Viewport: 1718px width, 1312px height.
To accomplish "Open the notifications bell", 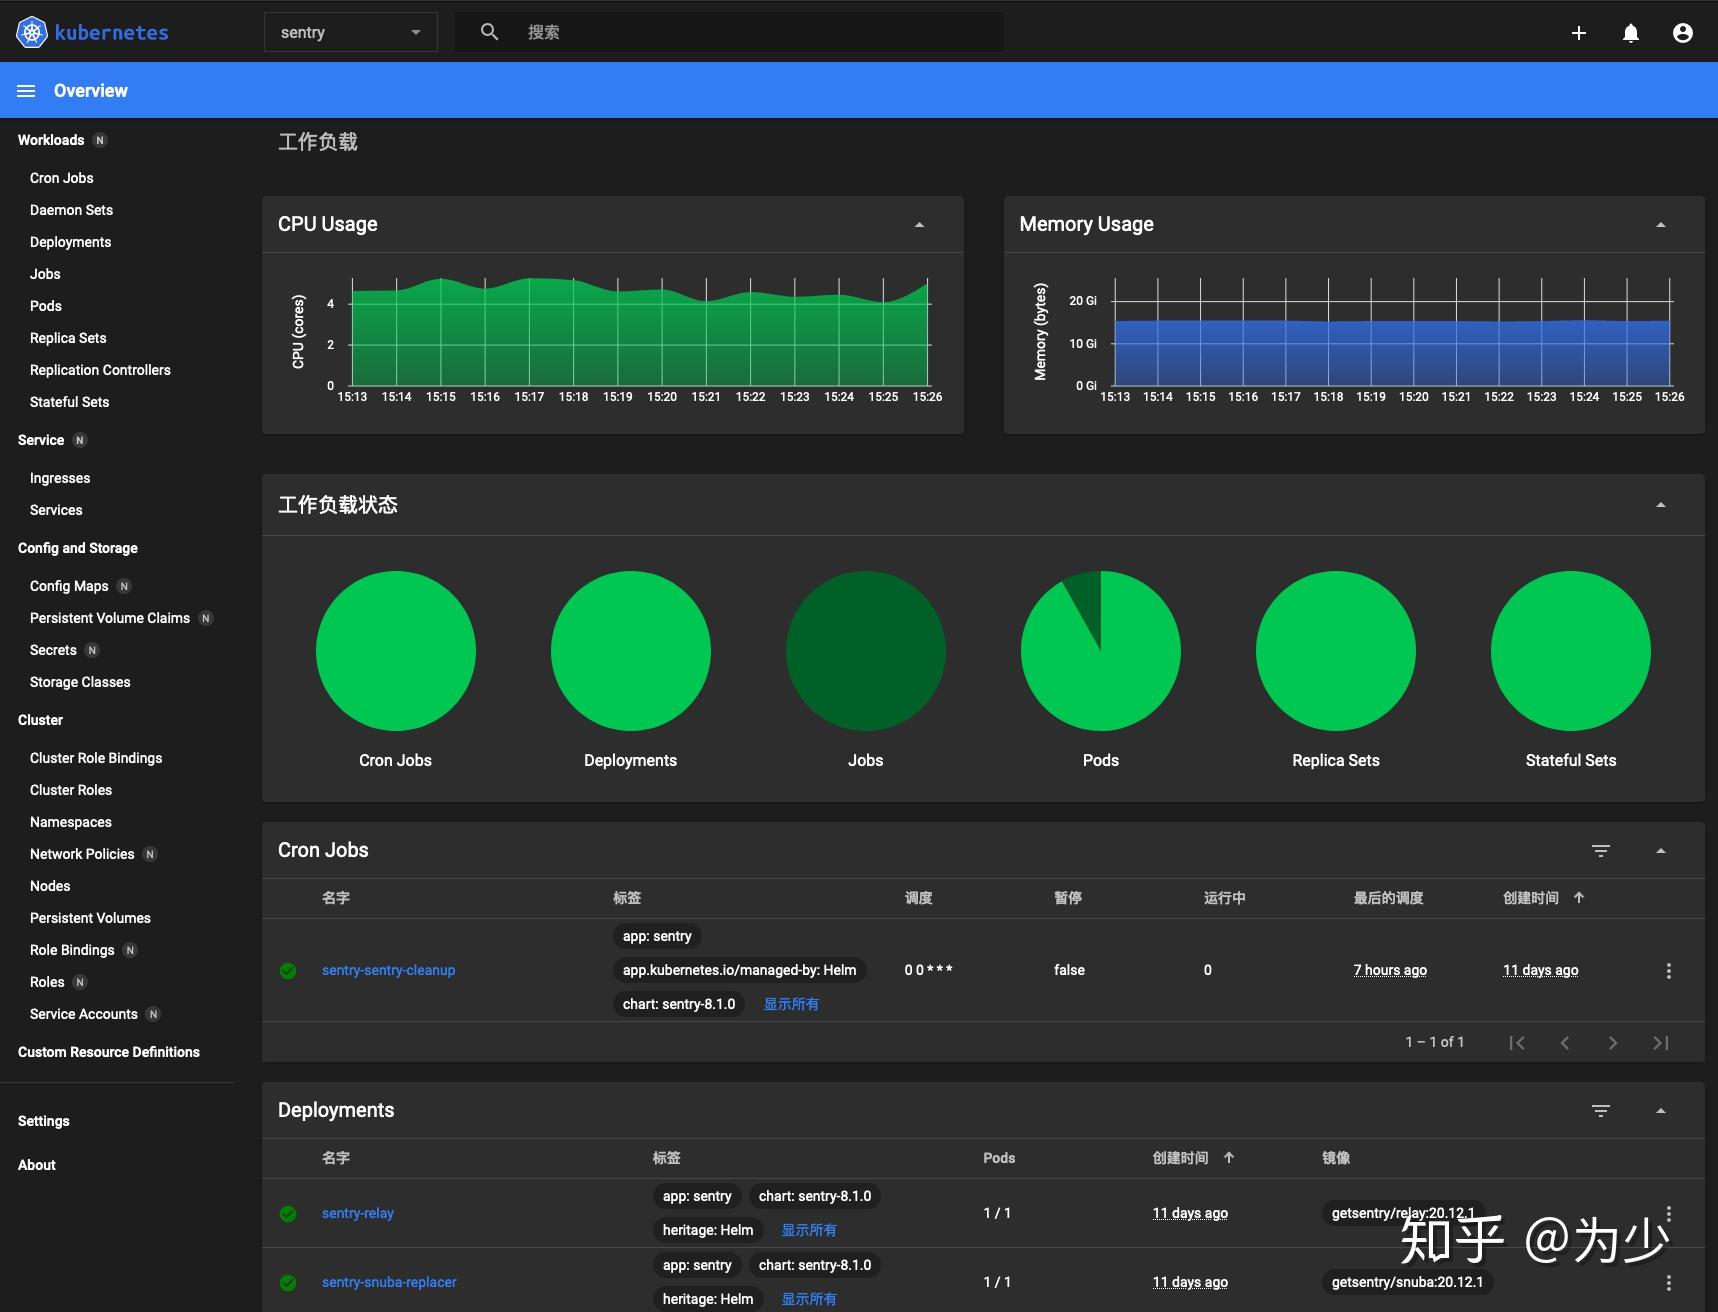I will point(1631,33).
